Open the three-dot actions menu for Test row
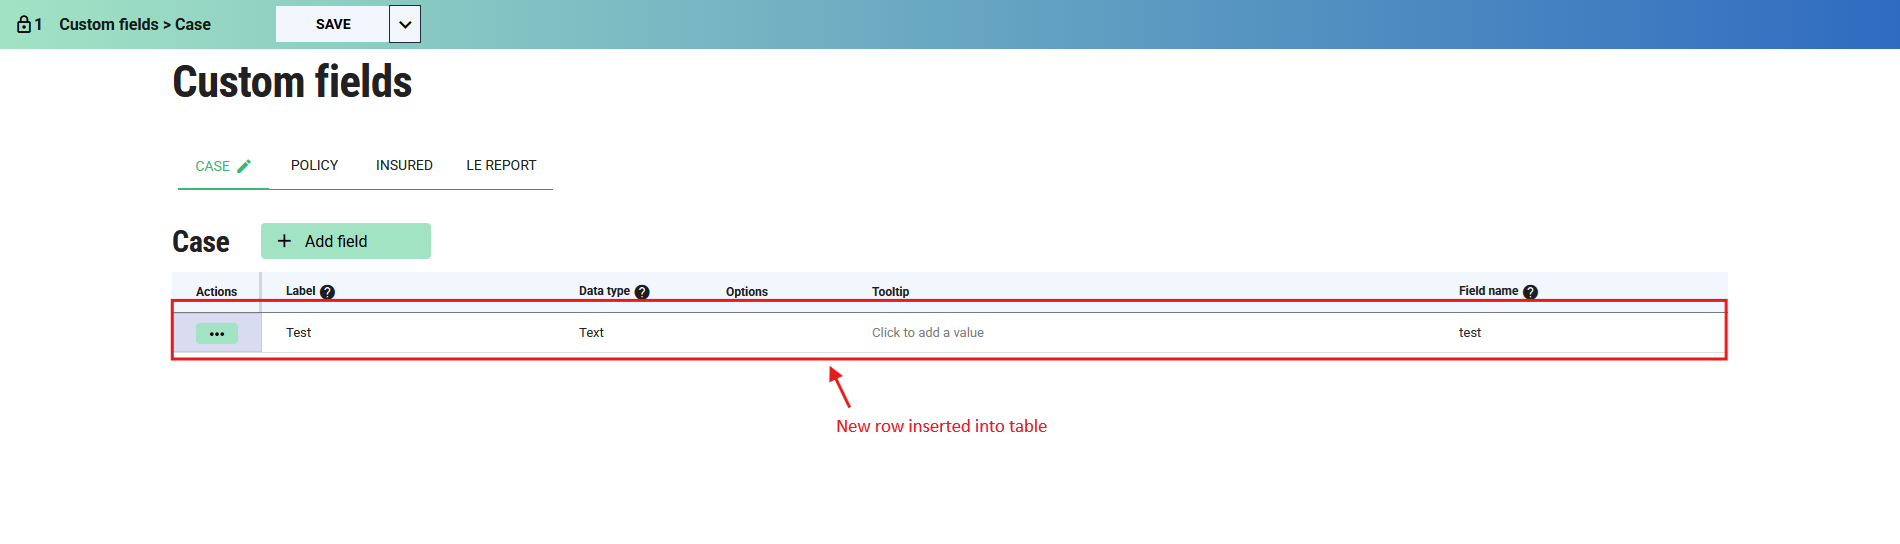The image size is (1900, 544). pos(217,333)
